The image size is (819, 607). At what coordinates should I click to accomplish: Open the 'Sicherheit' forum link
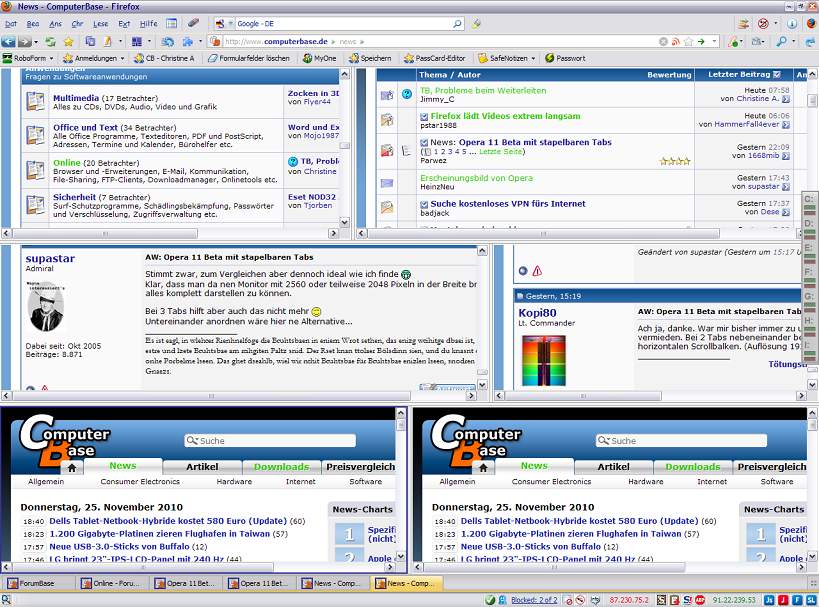pyautogui.click(x=74, y=197)
